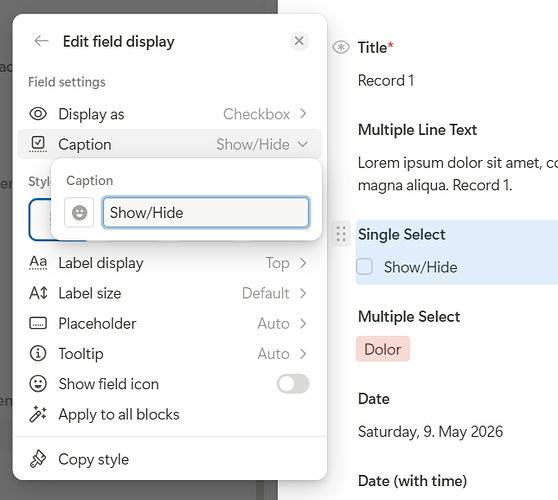Click the Dolor tag under Multiple Select
The height and width of the screenshot is (500, 558).
click(383, 349)
